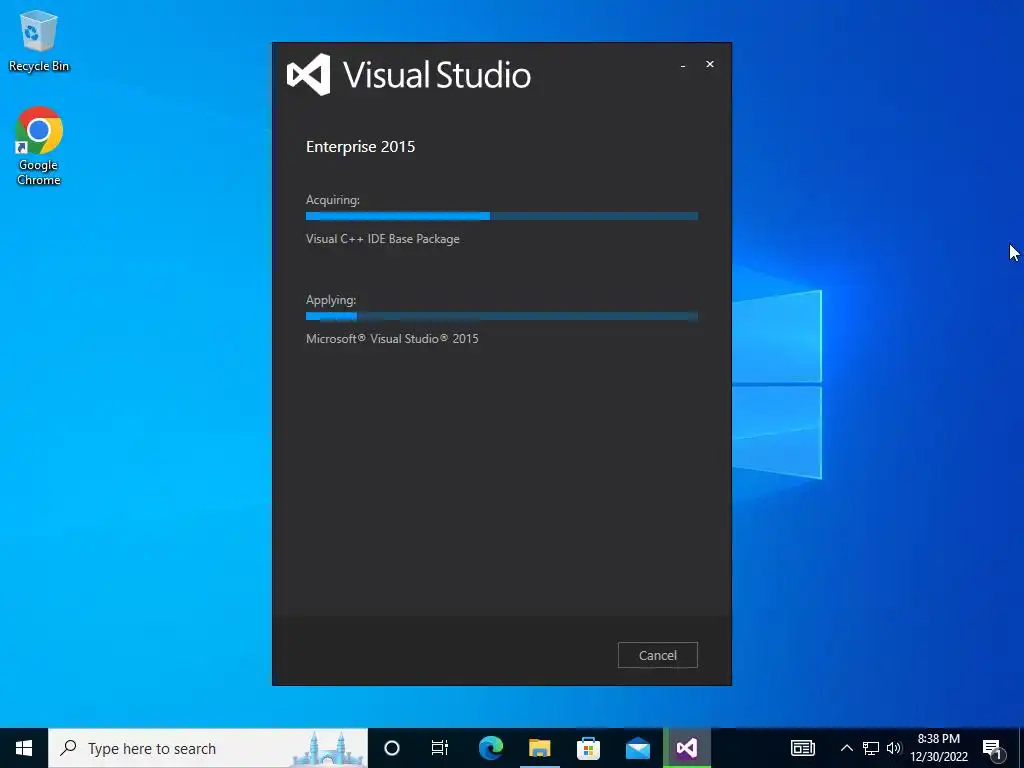Open Task View from the taskbar
The height and width of the screenshot is (768, 1024).
point(440,748)
